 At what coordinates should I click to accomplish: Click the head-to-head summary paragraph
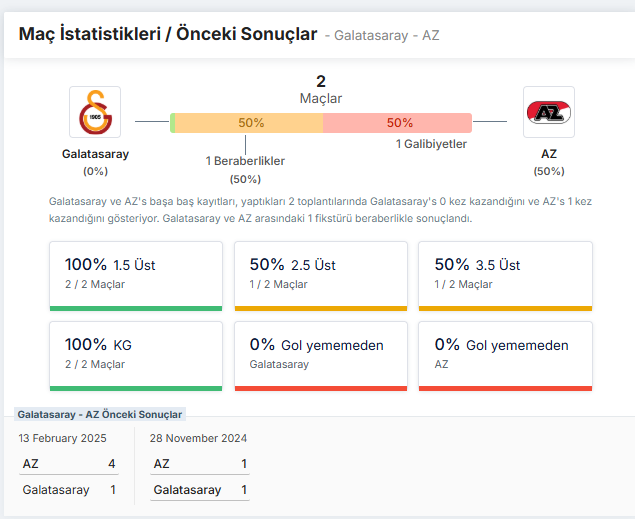(x=320, y=210)
